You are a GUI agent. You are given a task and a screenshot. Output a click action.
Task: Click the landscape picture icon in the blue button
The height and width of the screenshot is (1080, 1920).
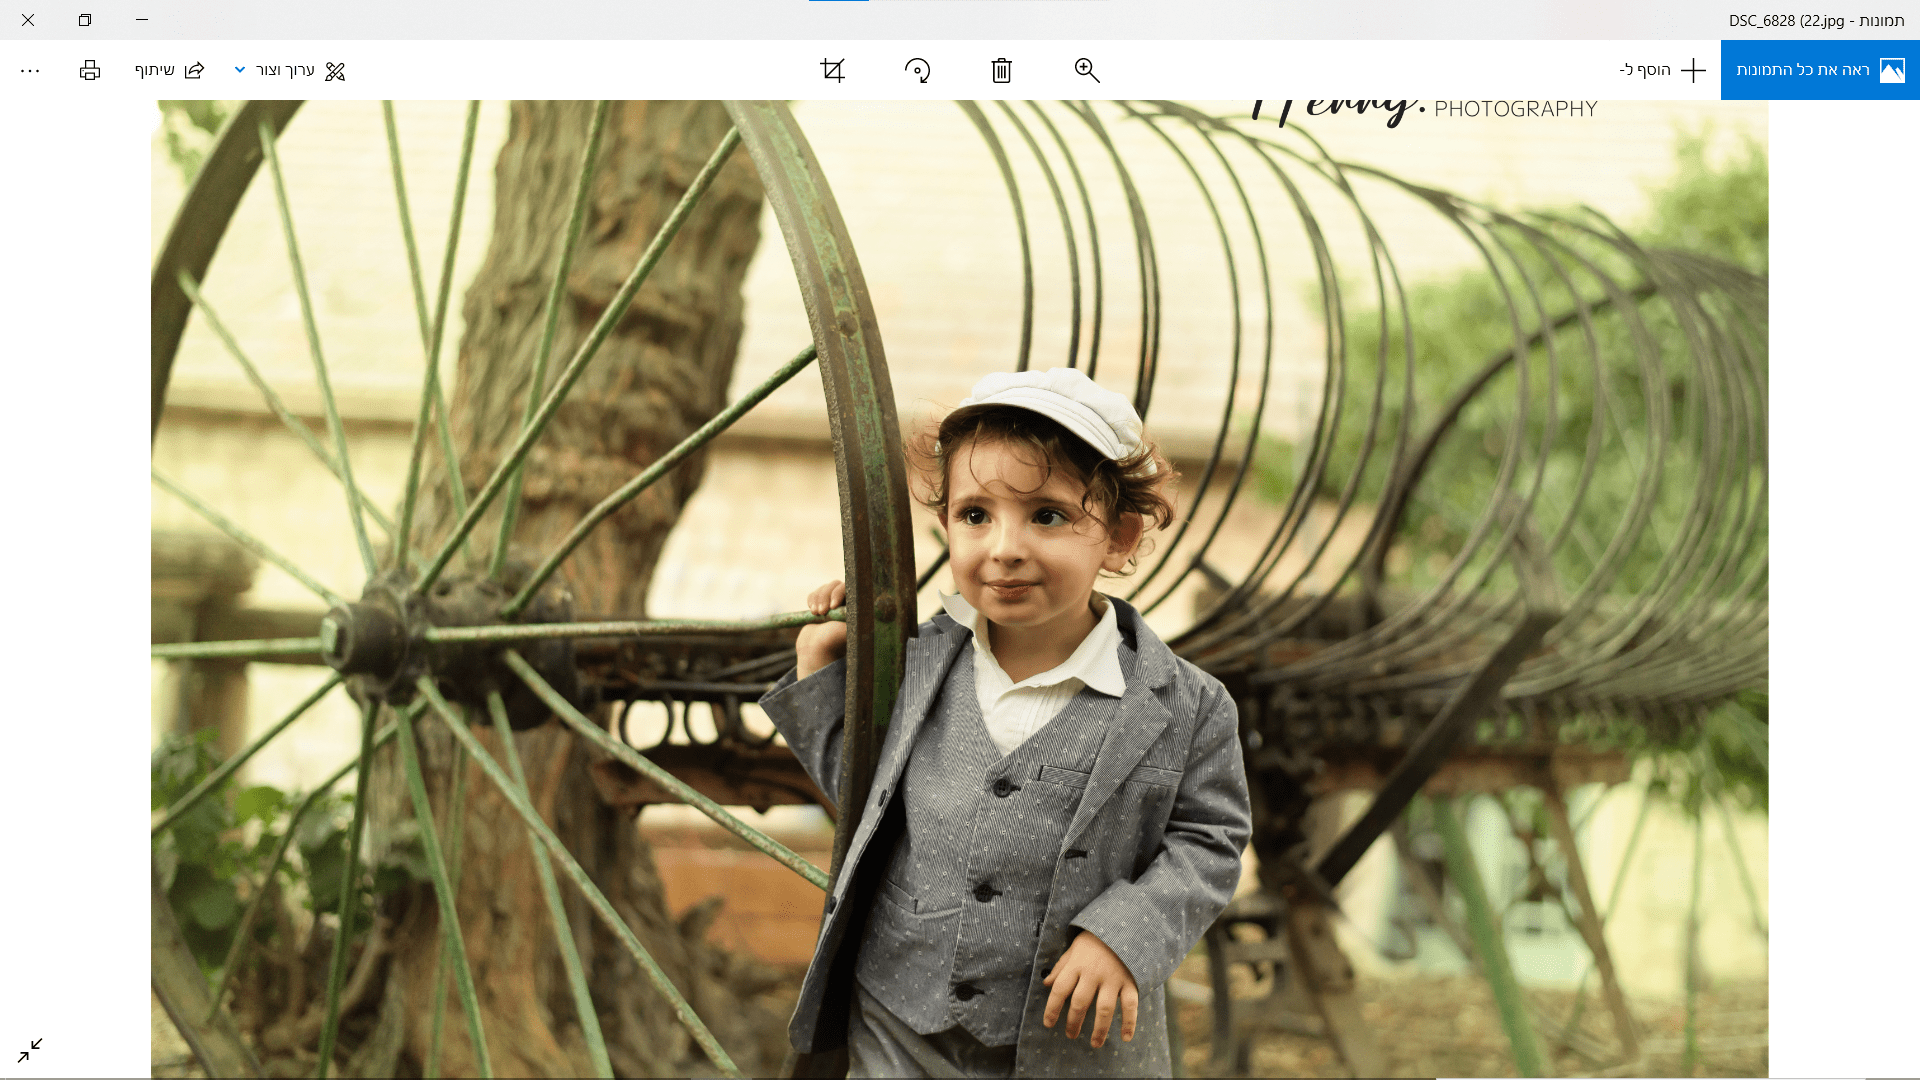click(x=1892, y=70)
